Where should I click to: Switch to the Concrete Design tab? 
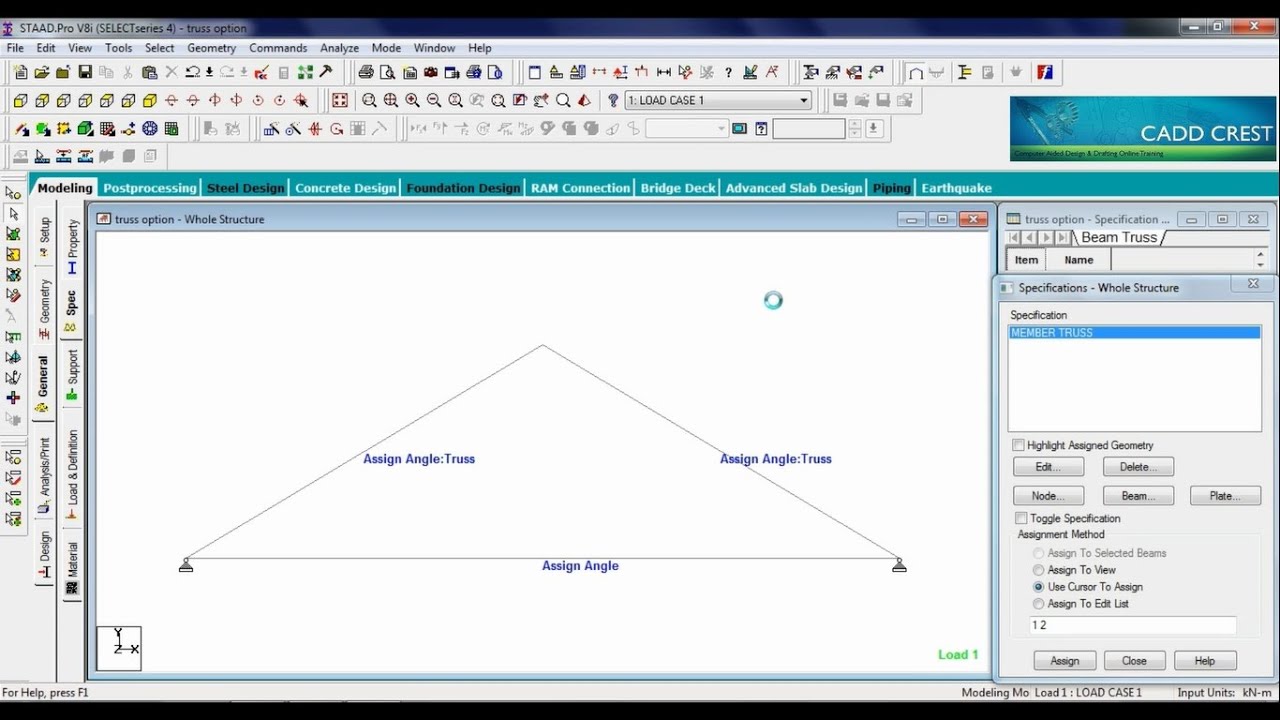click(x=346, y=188)
